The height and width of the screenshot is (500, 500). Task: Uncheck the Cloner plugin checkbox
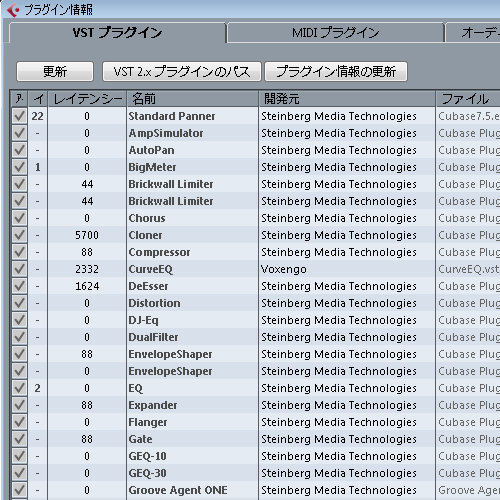pyautogui.click(x=19, y=235)
